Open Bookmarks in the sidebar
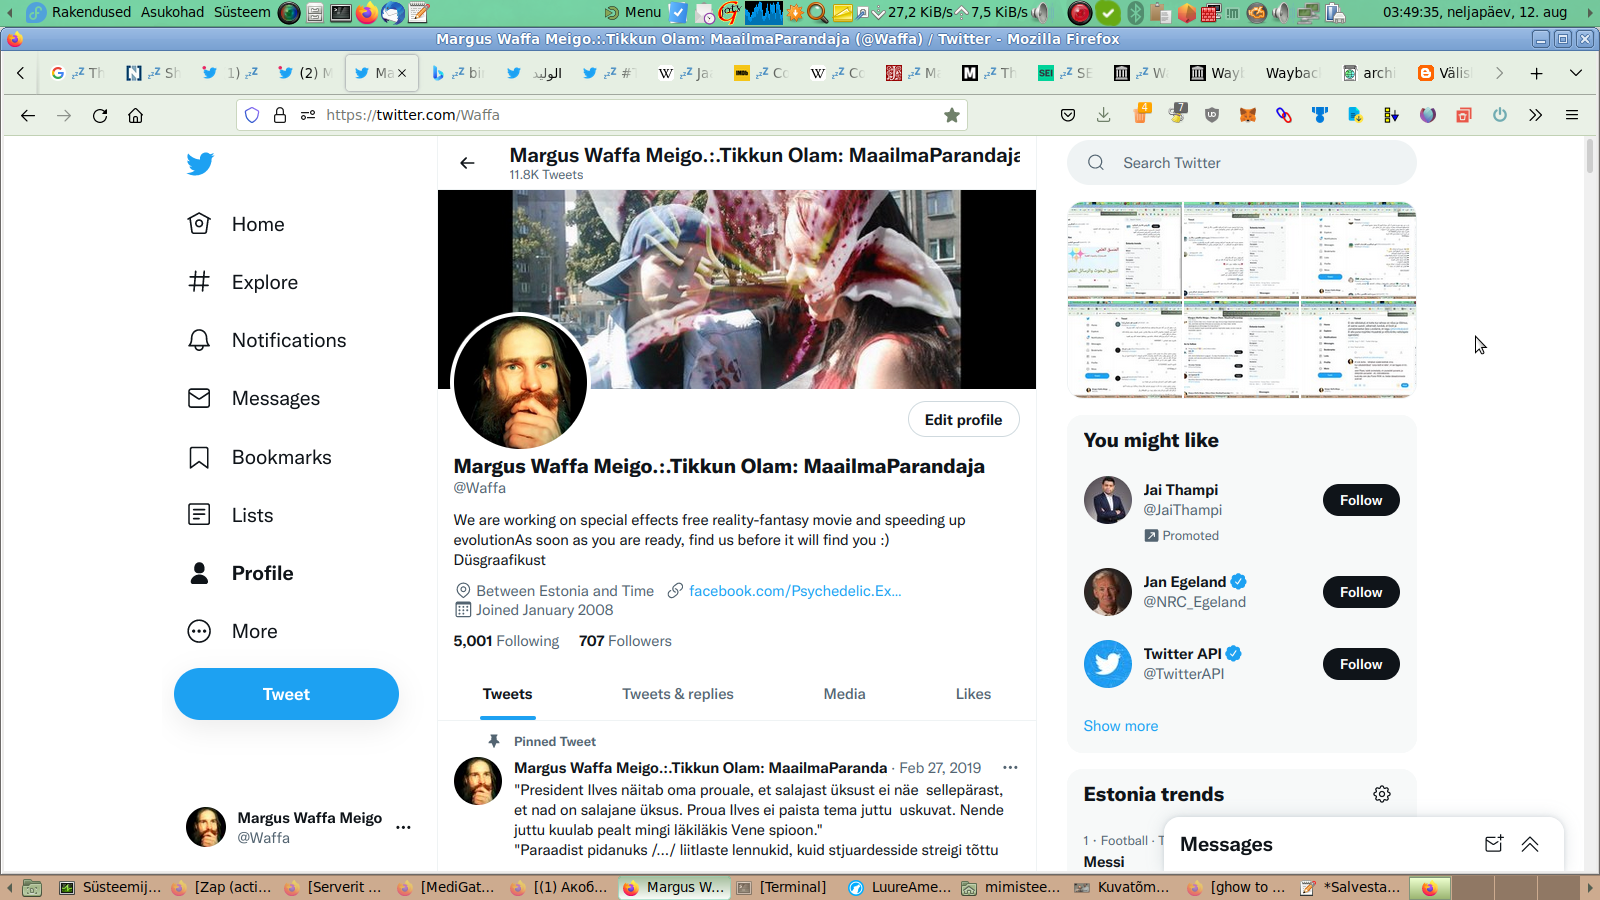Viewport: 1600px width, 900px height. point(259,457)
